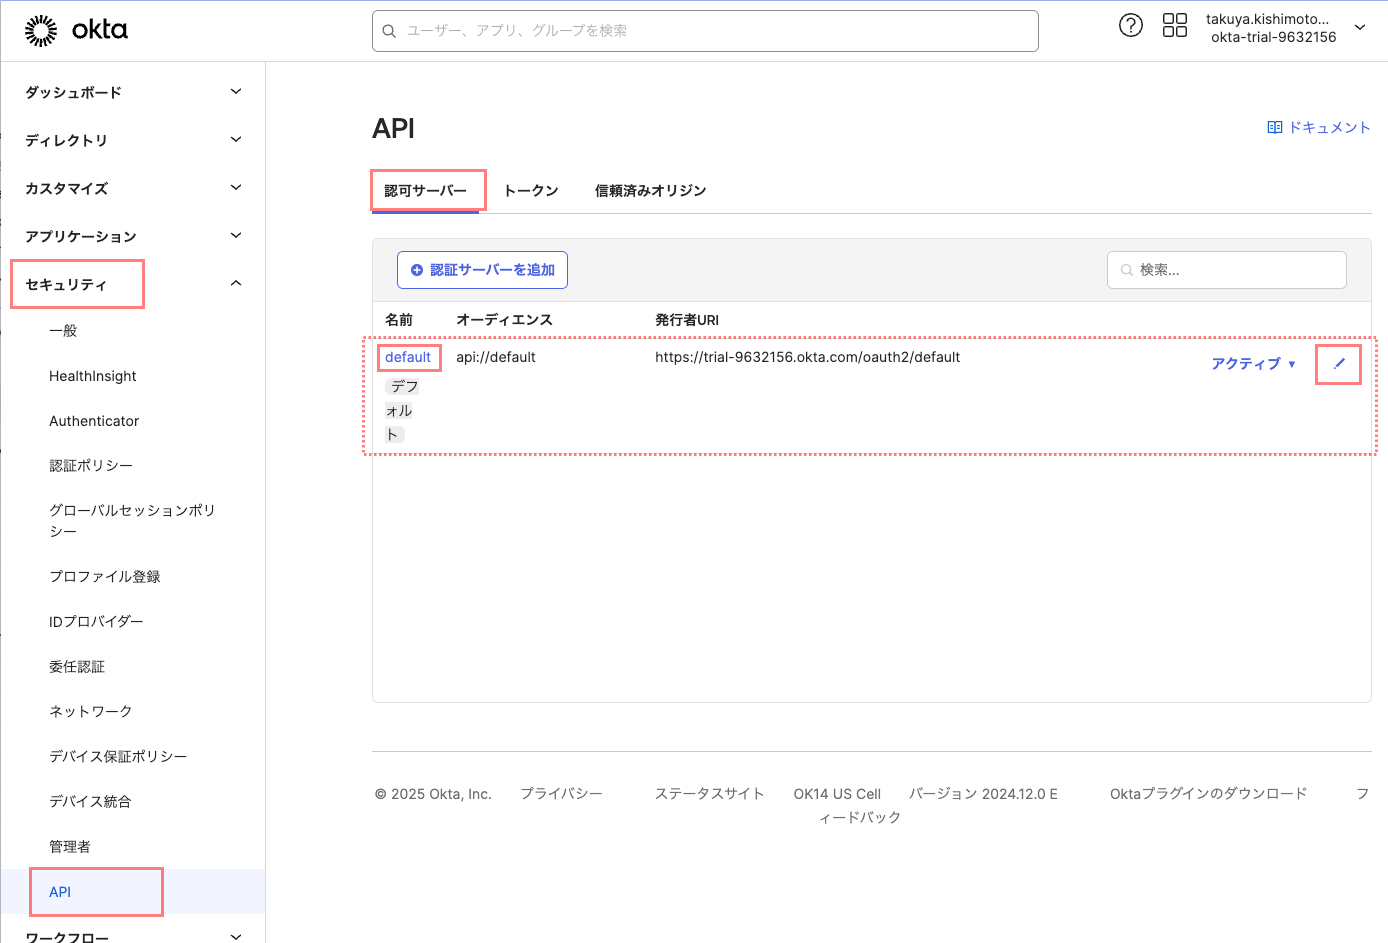
Task: Switch to the 認可サーバー tab
Action: 425,191
